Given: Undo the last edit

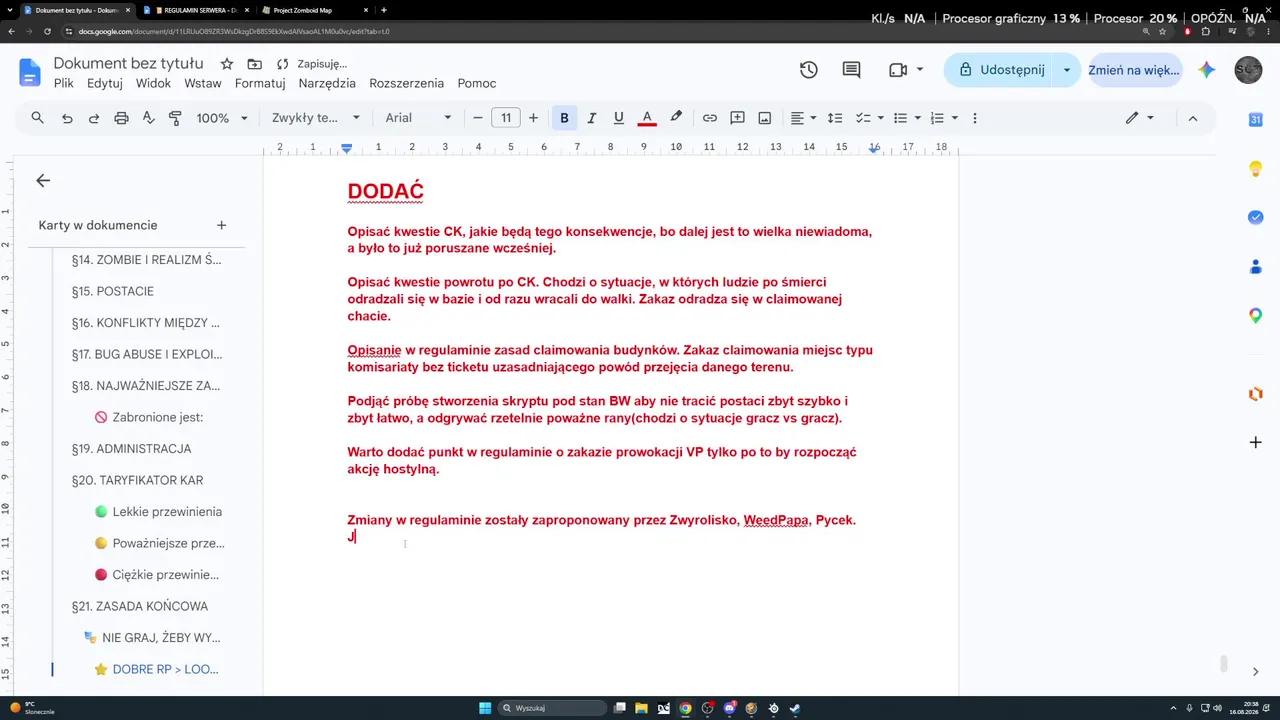Looking at the screenshot, I should pos(67,118).
